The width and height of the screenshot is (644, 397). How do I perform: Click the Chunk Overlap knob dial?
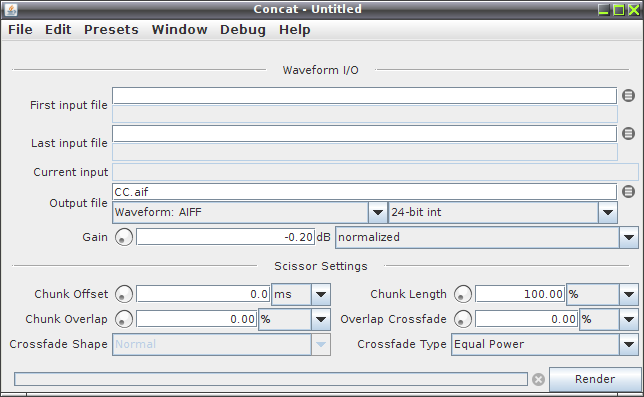coord(124,319)
